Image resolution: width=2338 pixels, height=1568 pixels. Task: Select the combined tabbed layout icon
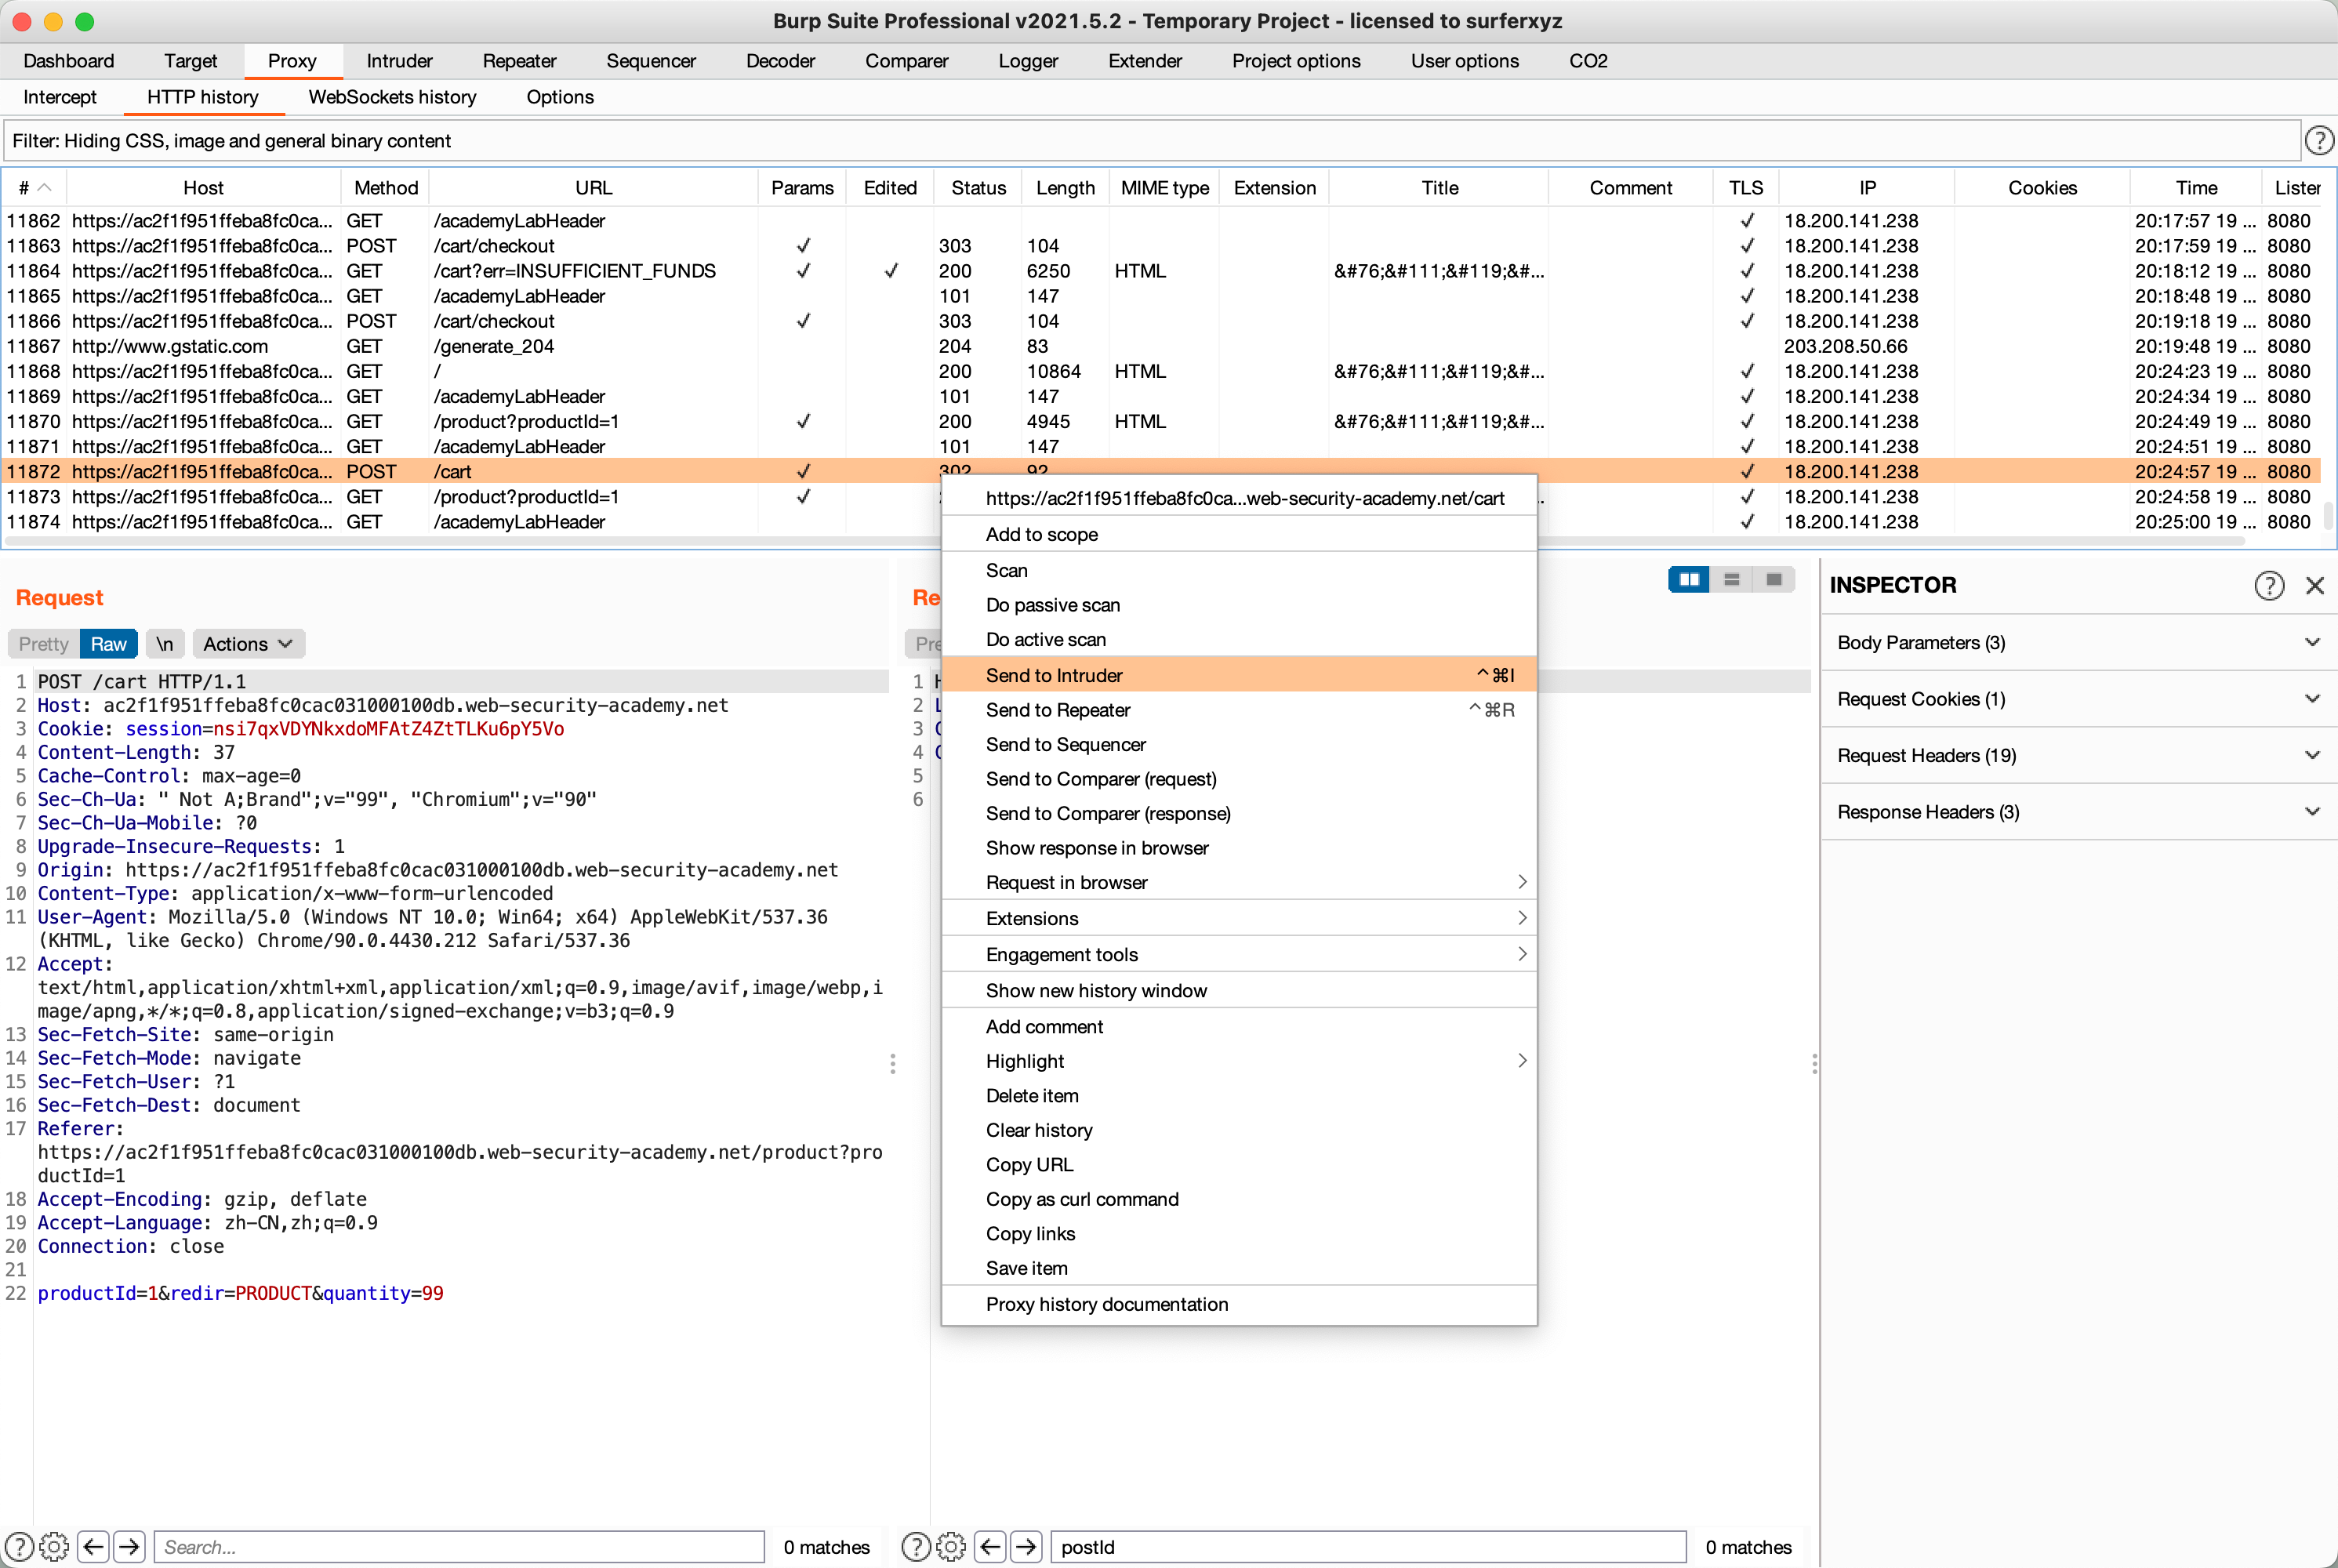[x=1773, y=579]
